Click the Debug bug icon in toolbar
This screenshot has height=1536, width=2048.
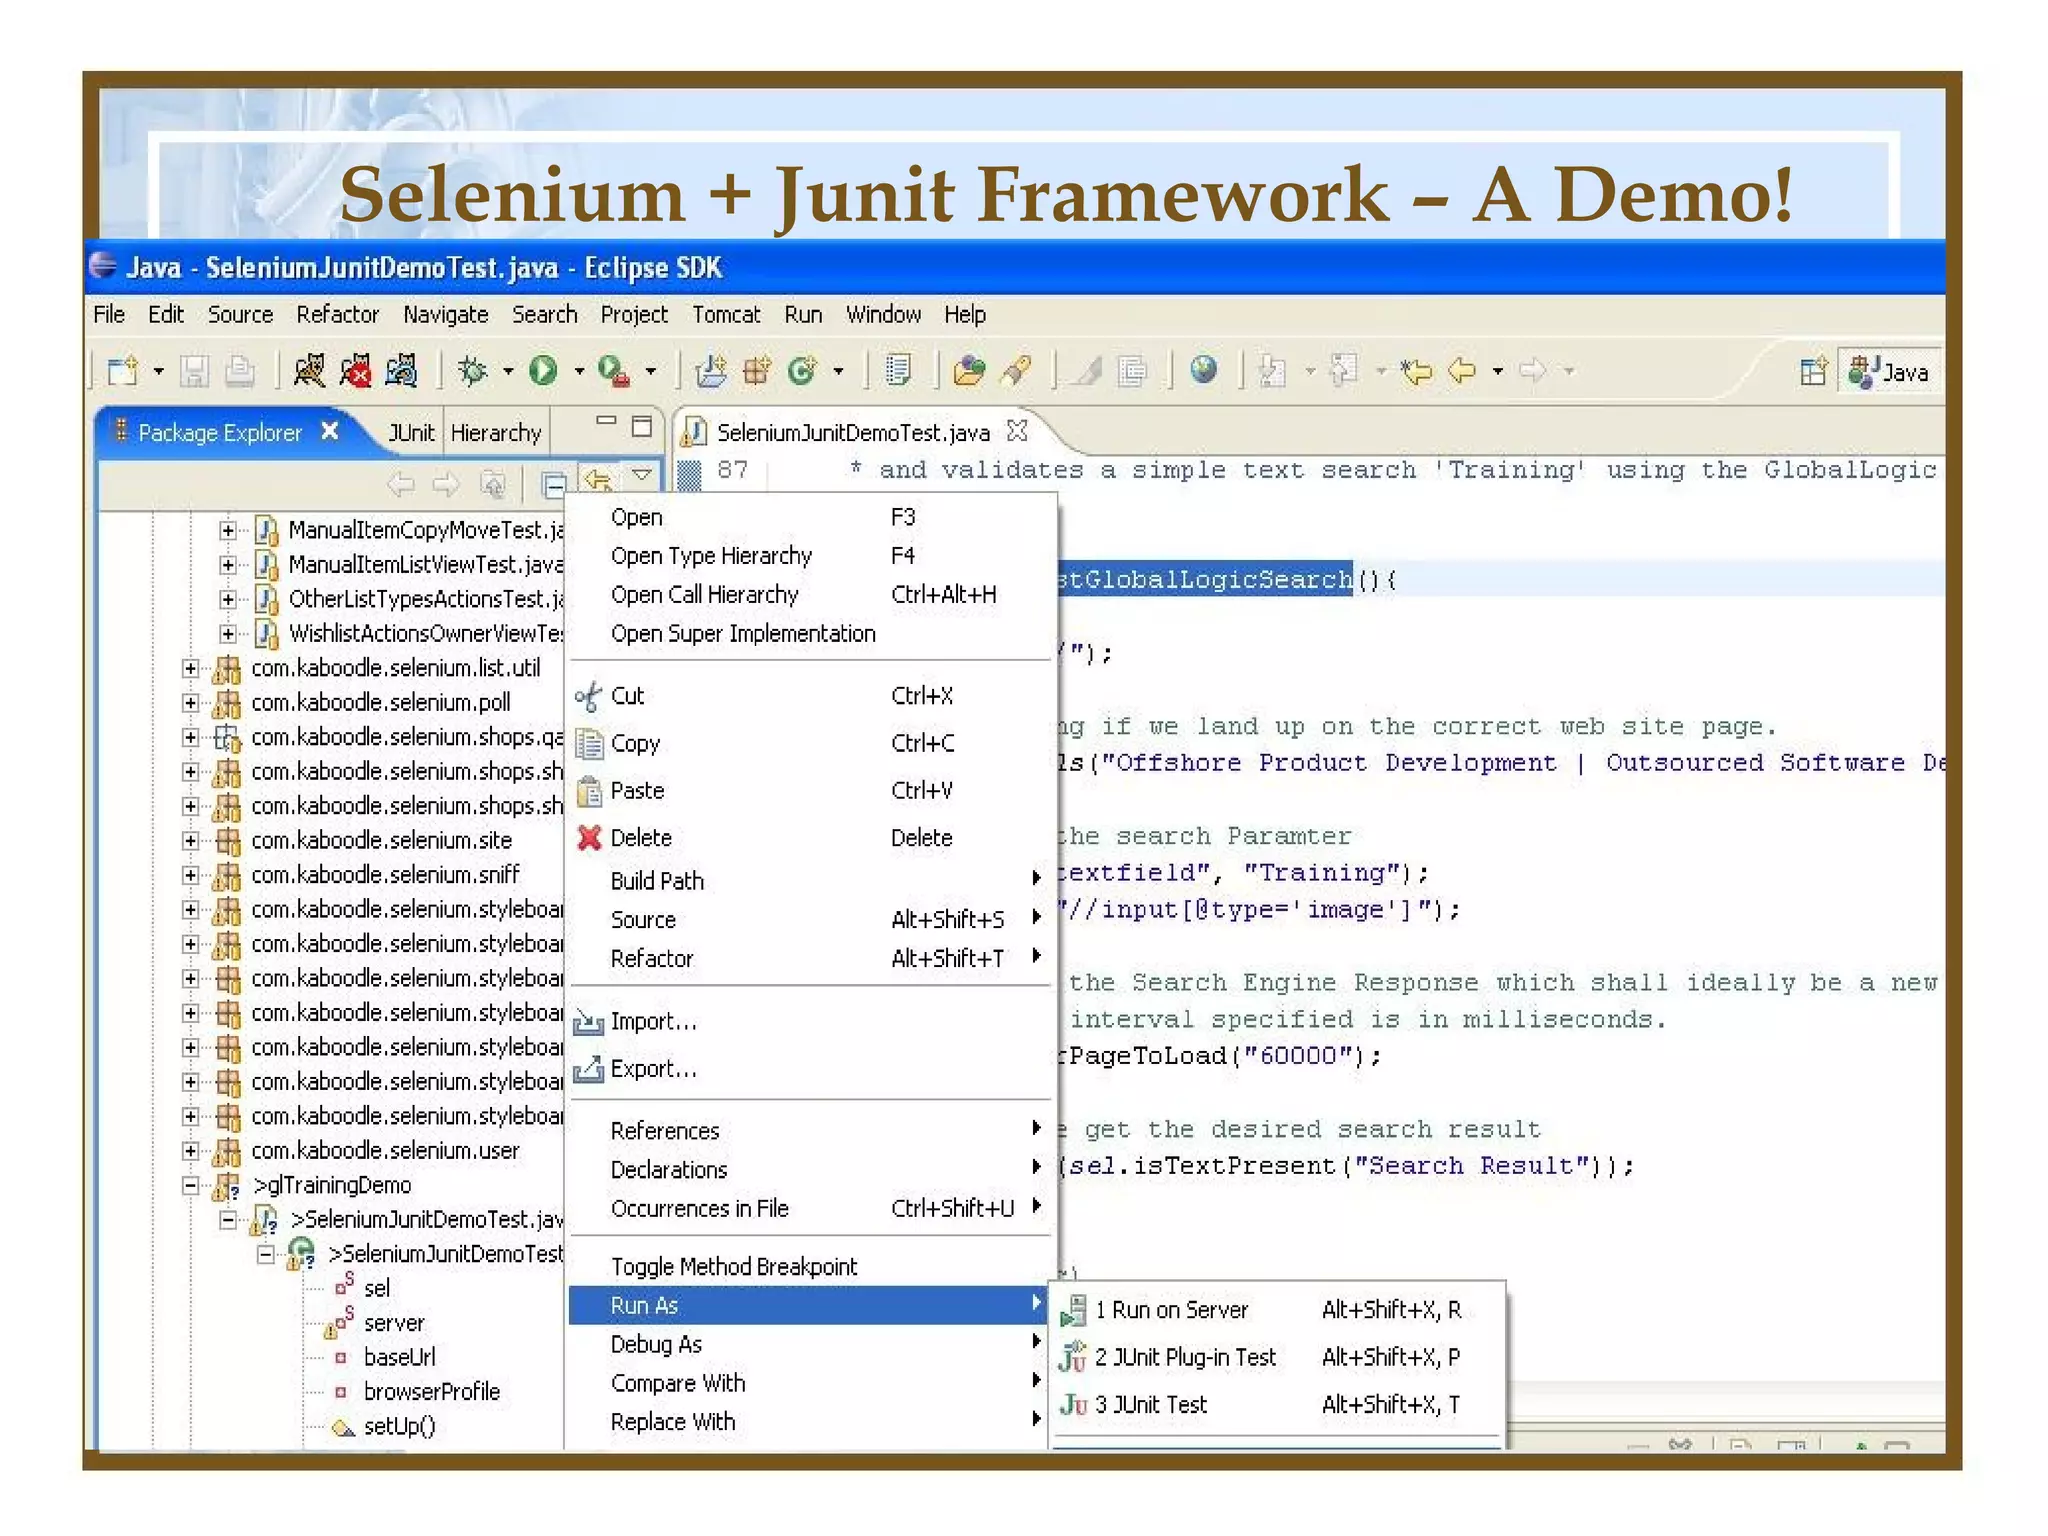[472, 371]
